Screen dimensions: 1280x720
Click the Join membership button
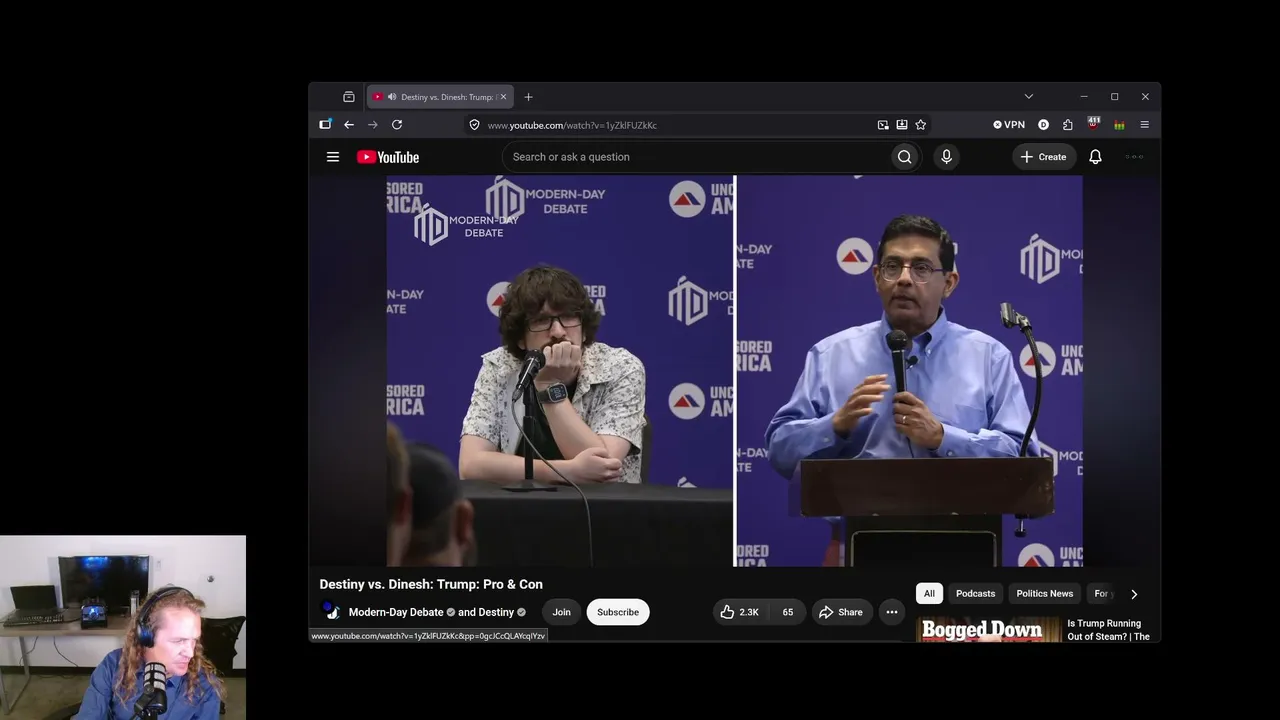561,612
